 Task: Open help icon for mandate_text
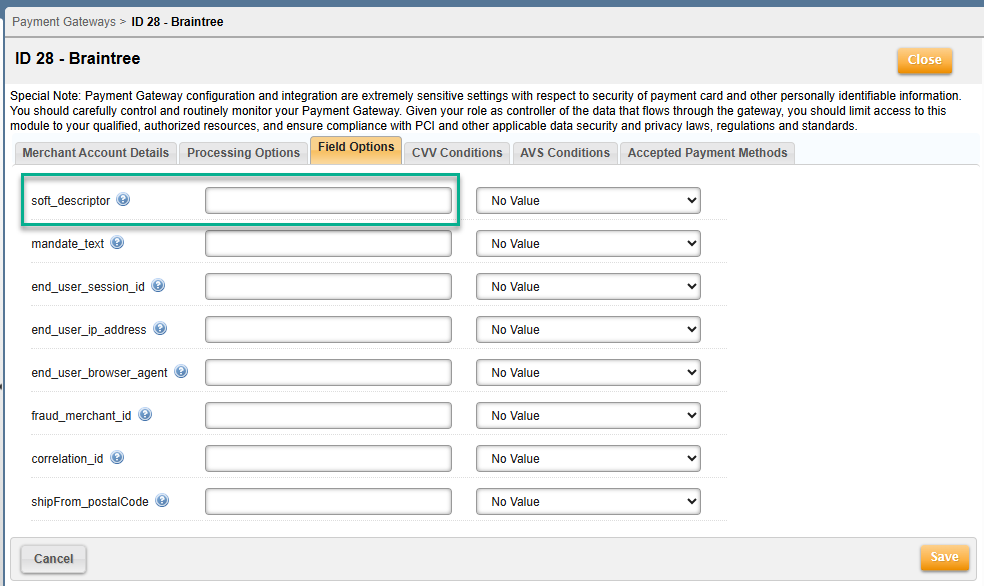pyautogui.click(x=117, y=243)
